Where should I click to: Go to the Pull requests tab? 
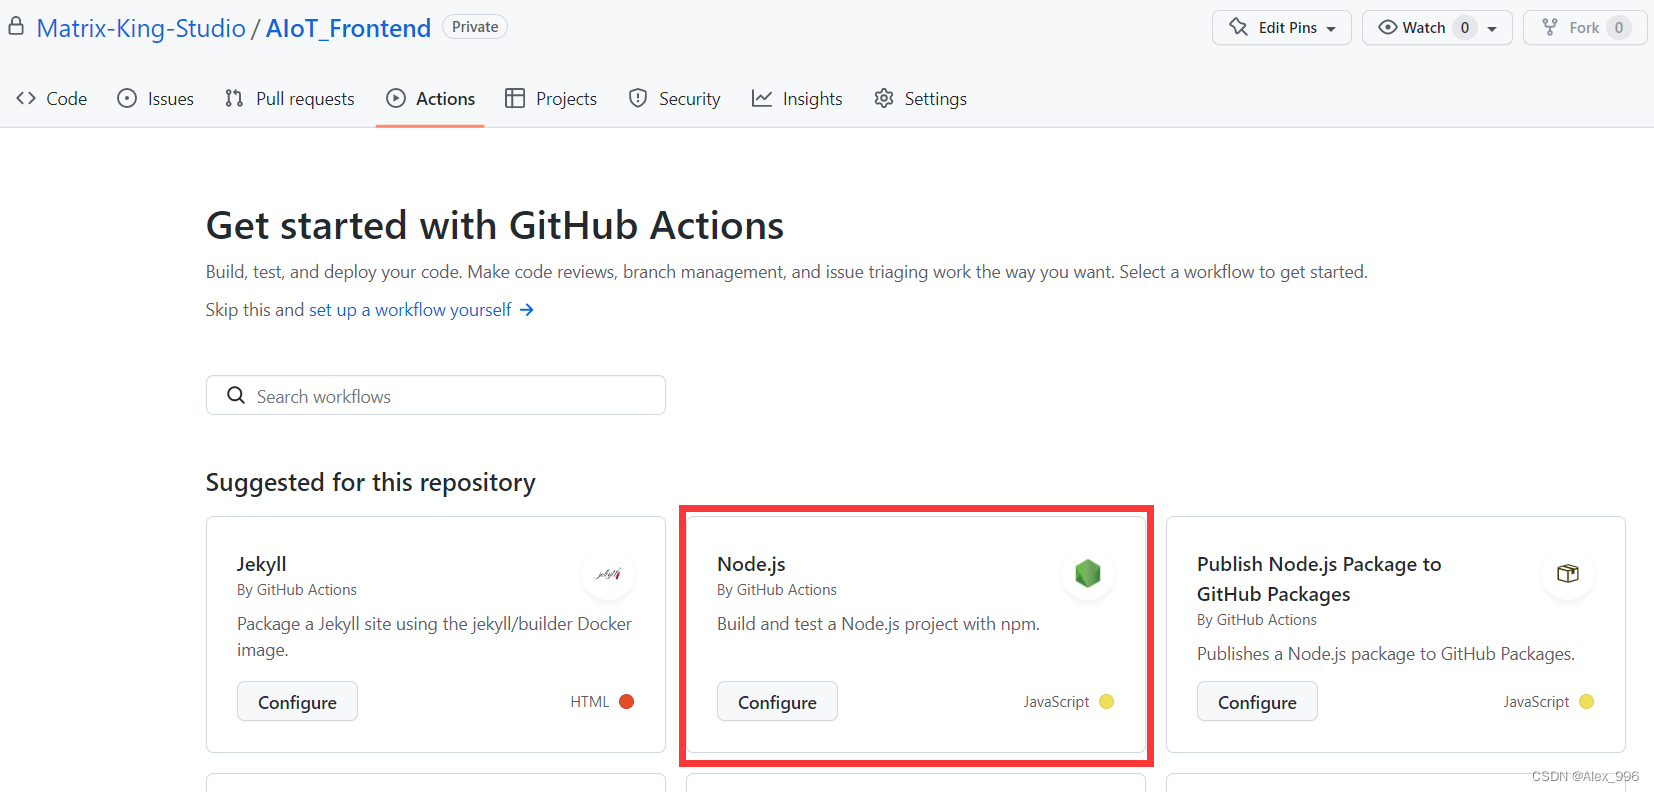(x=290, y=98)
